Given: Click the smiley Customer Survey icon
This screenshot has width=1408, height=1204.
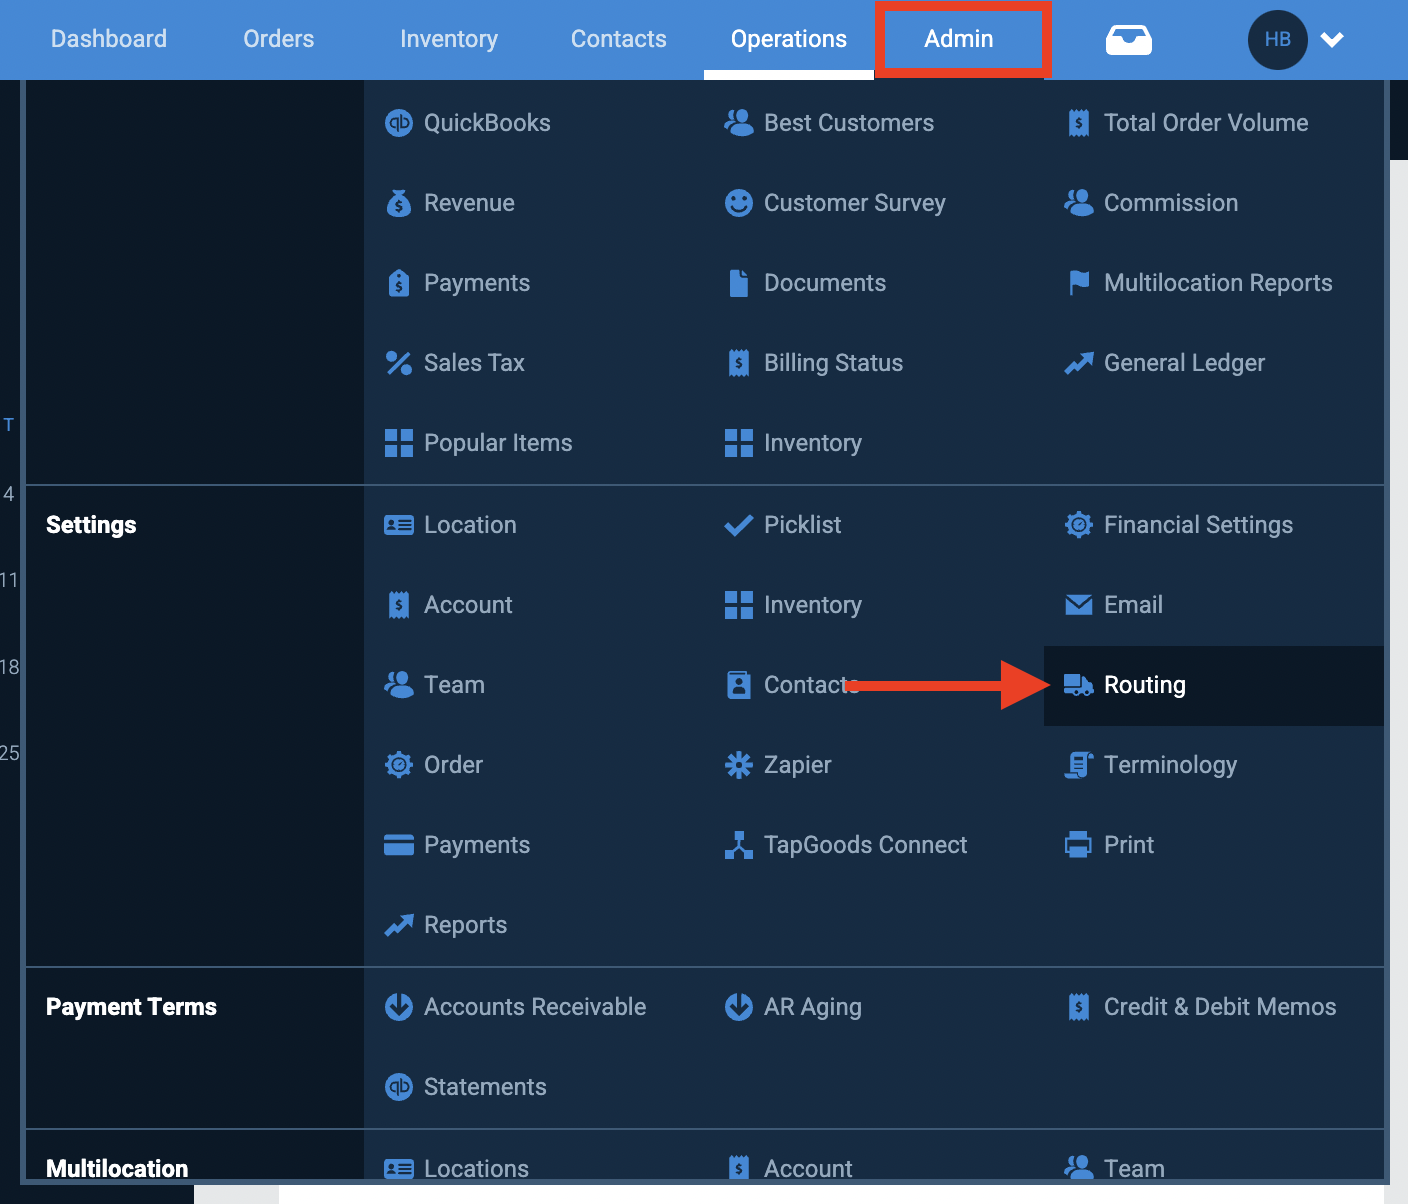Looking at the screenshot, I should pyautogui.click(x=739, y=203).
